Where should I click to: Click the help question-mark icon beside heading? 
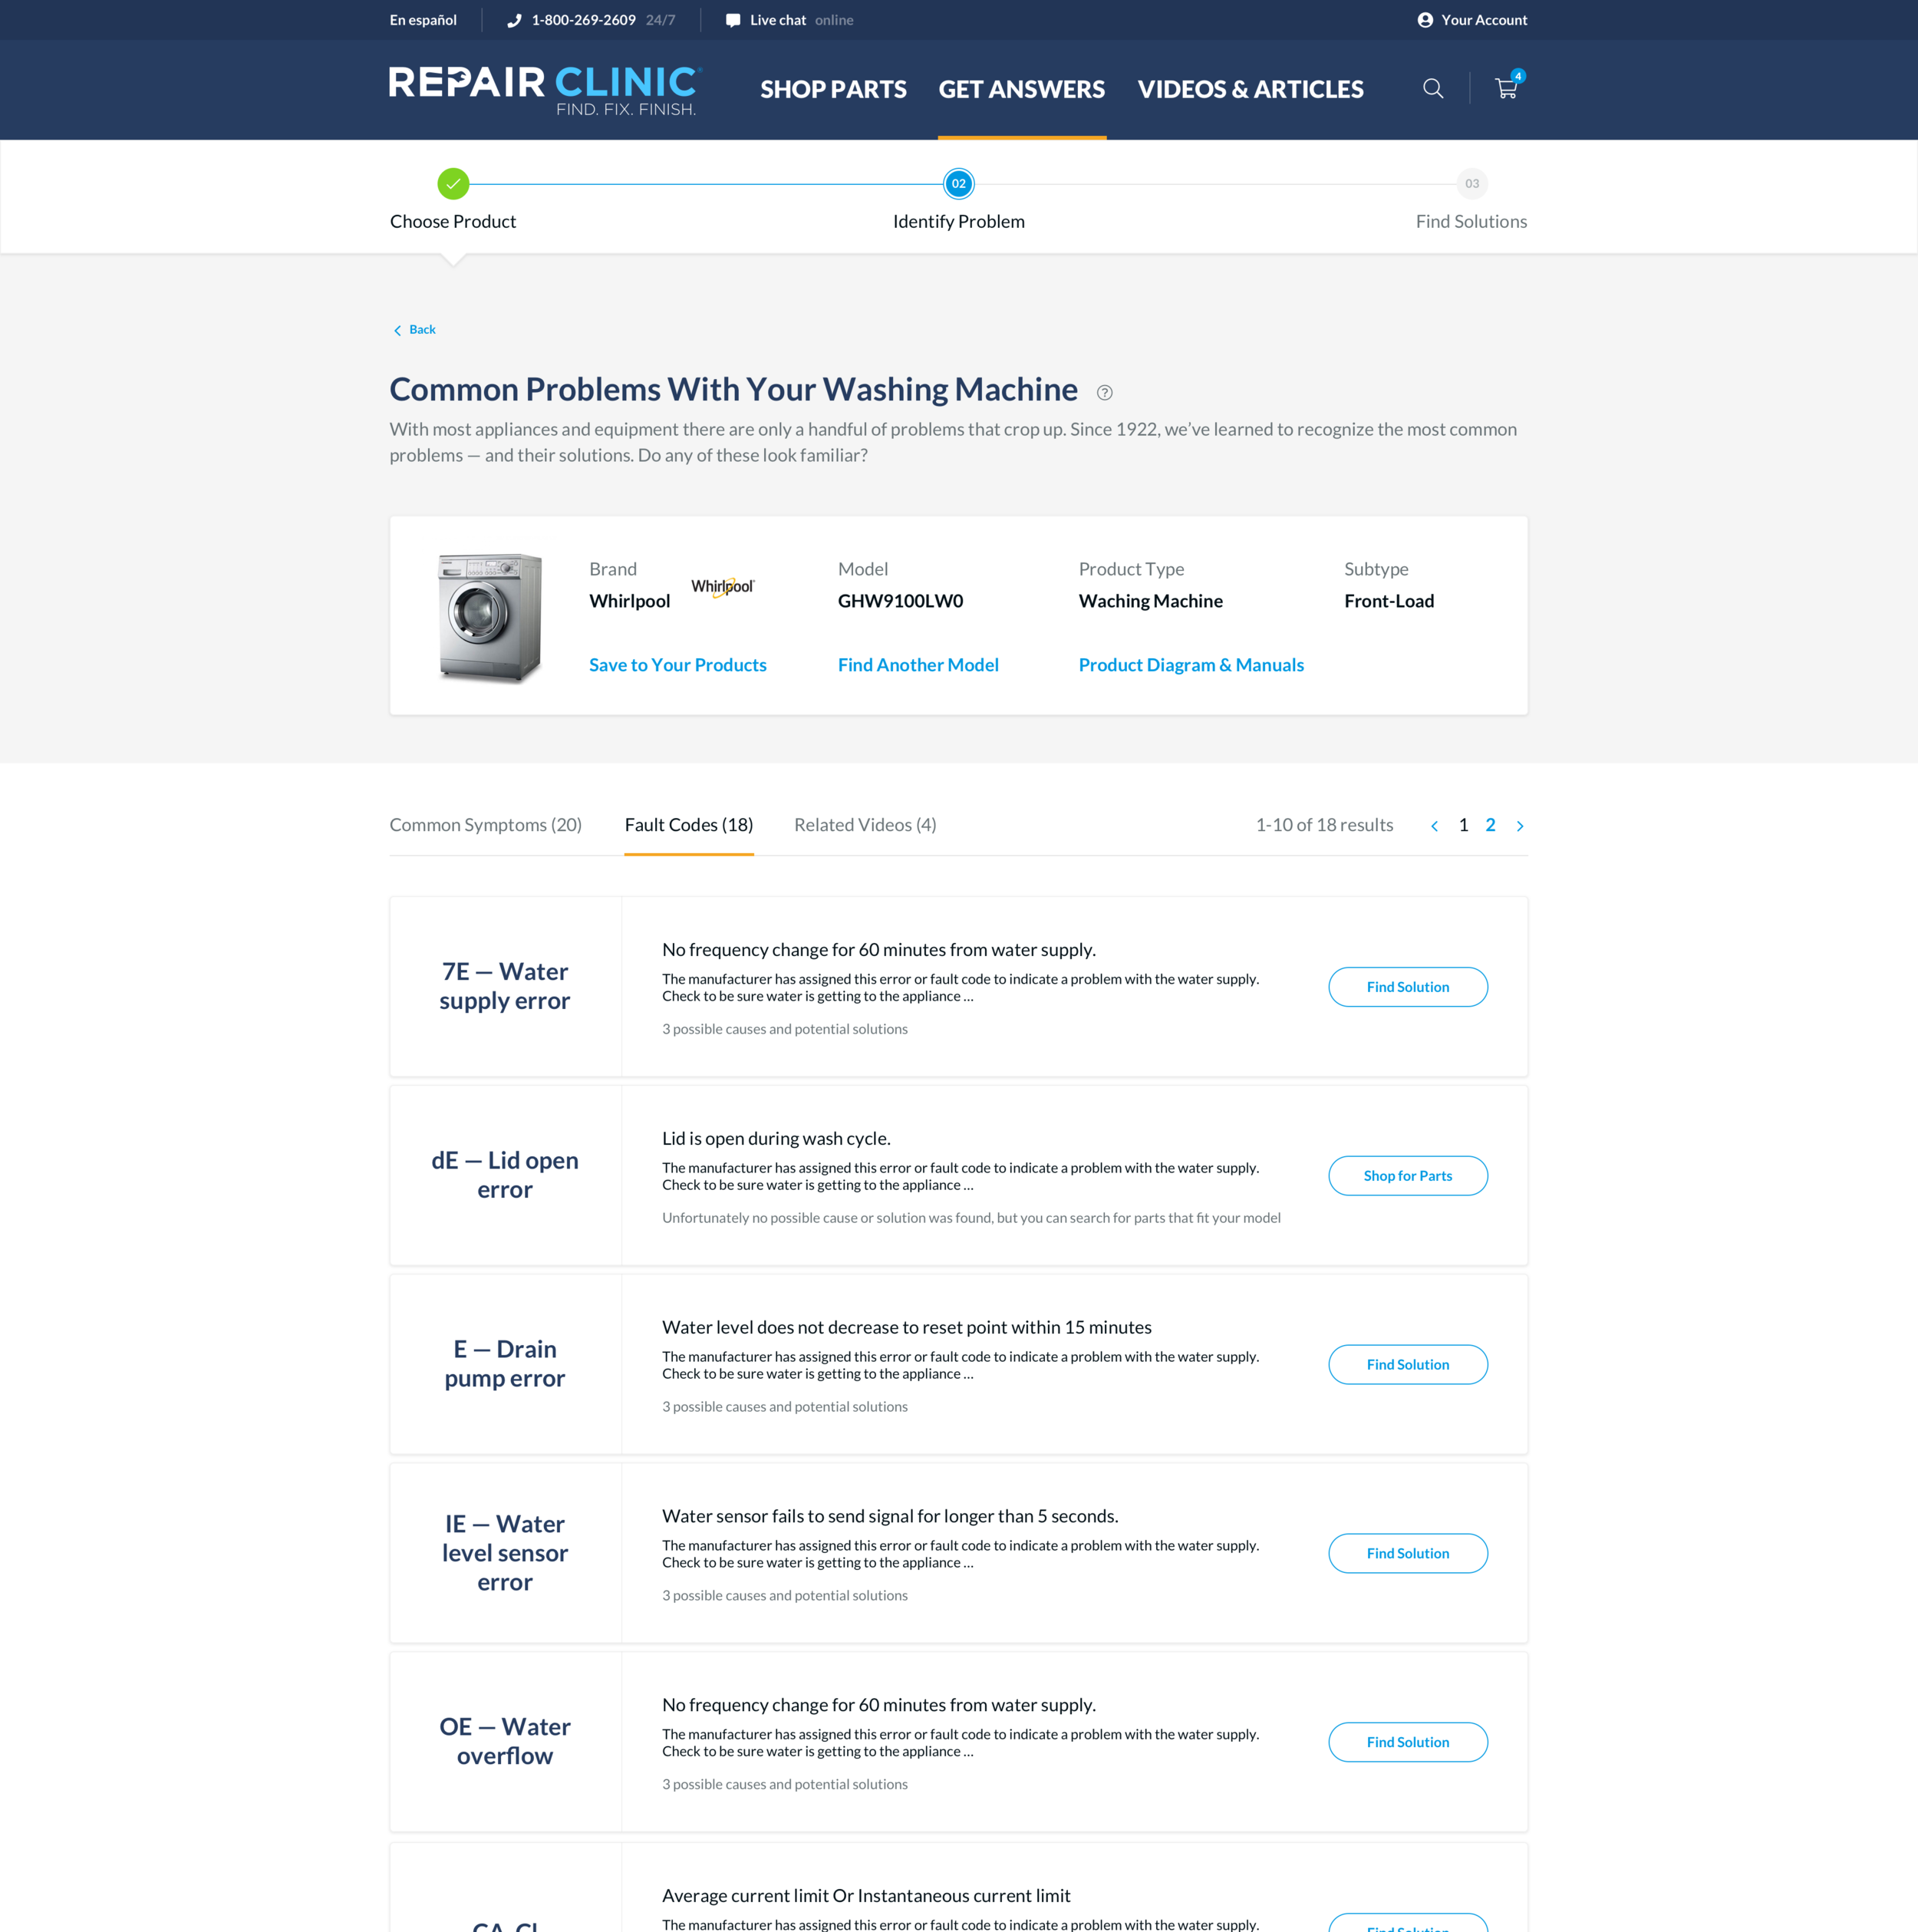pos(1104,393)
